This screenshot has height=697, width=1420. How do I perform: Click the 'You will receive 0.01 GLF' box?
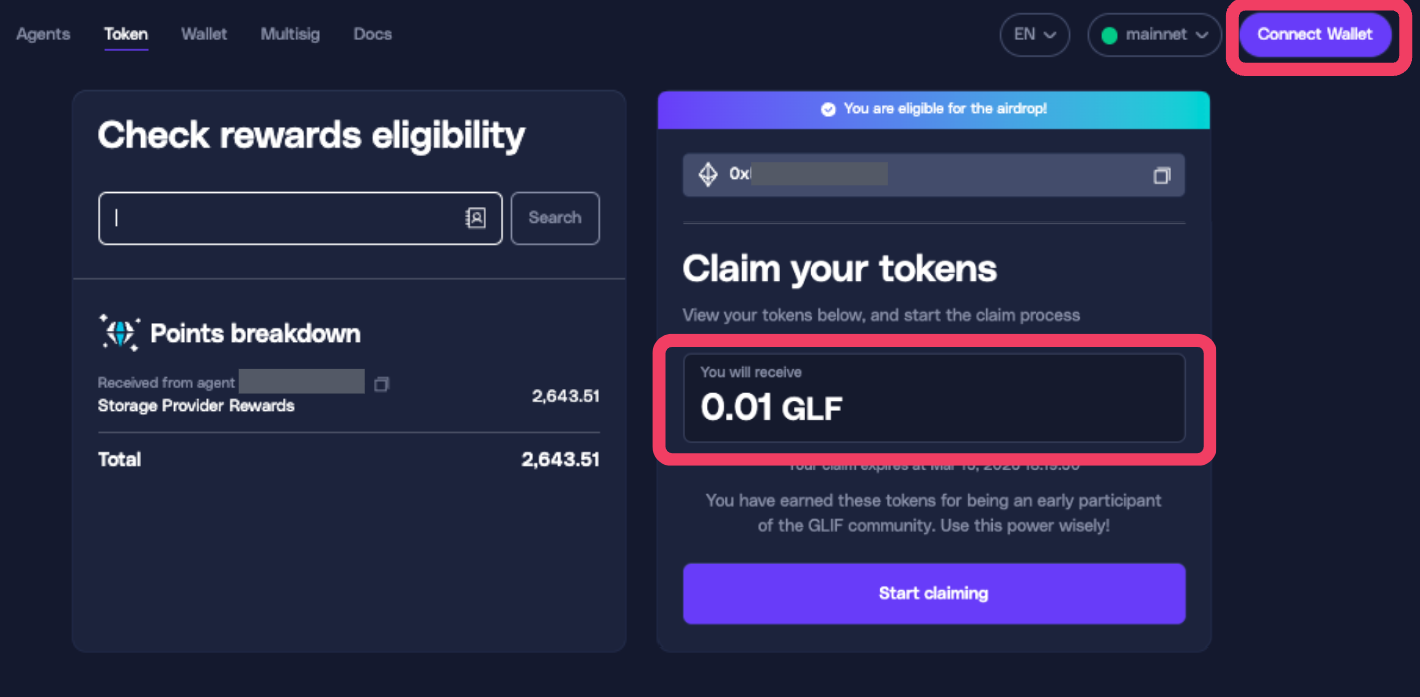point(934,398)
